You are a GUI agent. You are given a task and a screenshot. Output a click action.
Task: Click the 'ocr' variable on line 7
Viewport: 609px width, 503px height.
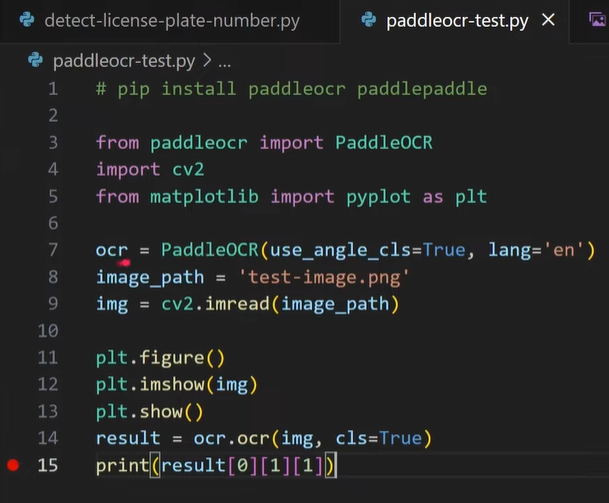(x=112, y=250)
